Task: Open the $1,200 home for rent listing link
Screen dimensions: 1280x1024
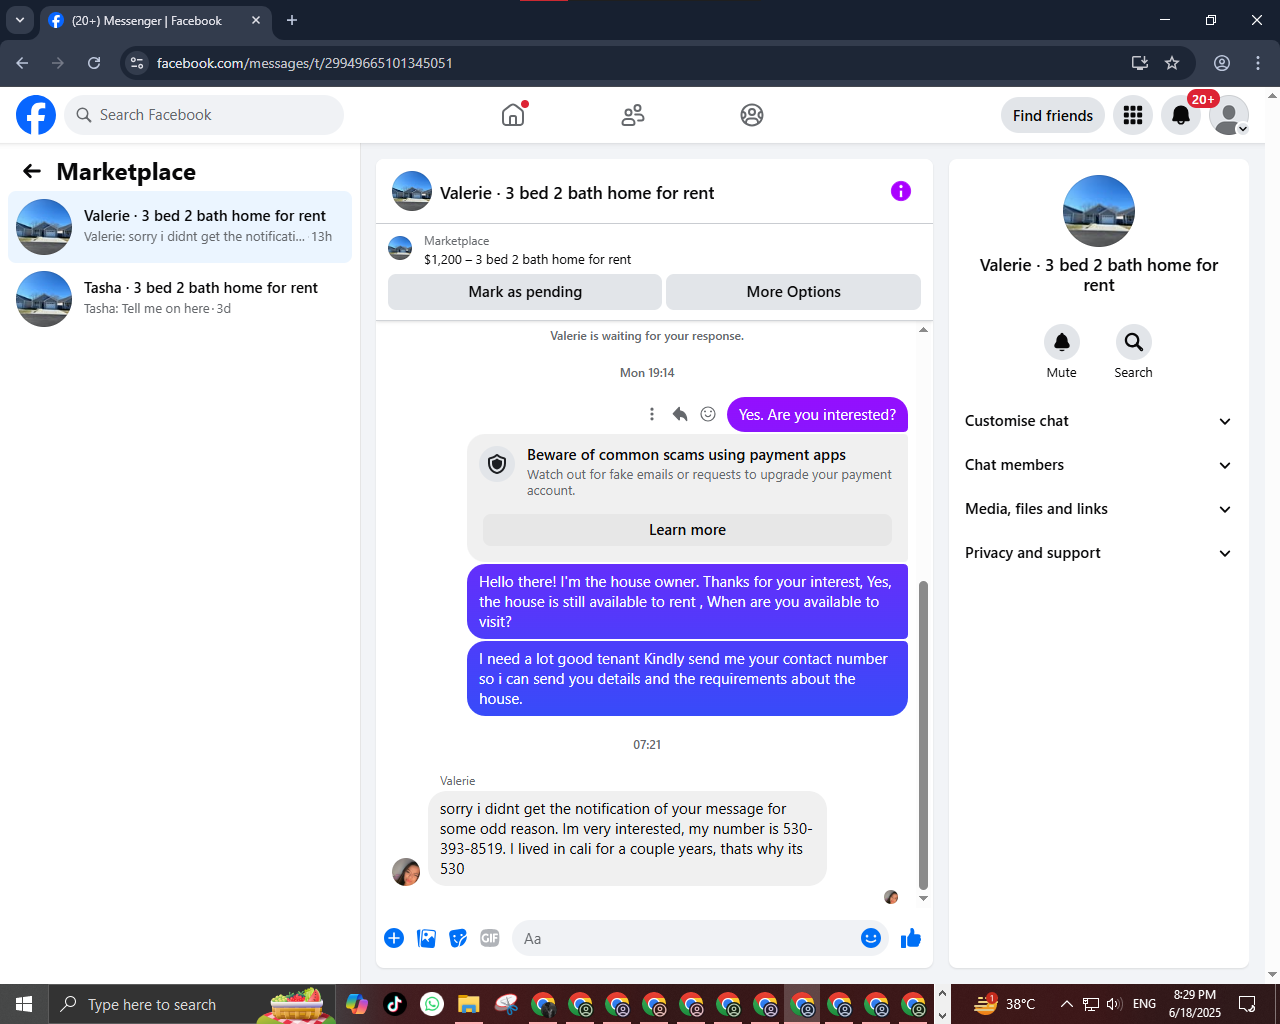Action: [527, 259]
